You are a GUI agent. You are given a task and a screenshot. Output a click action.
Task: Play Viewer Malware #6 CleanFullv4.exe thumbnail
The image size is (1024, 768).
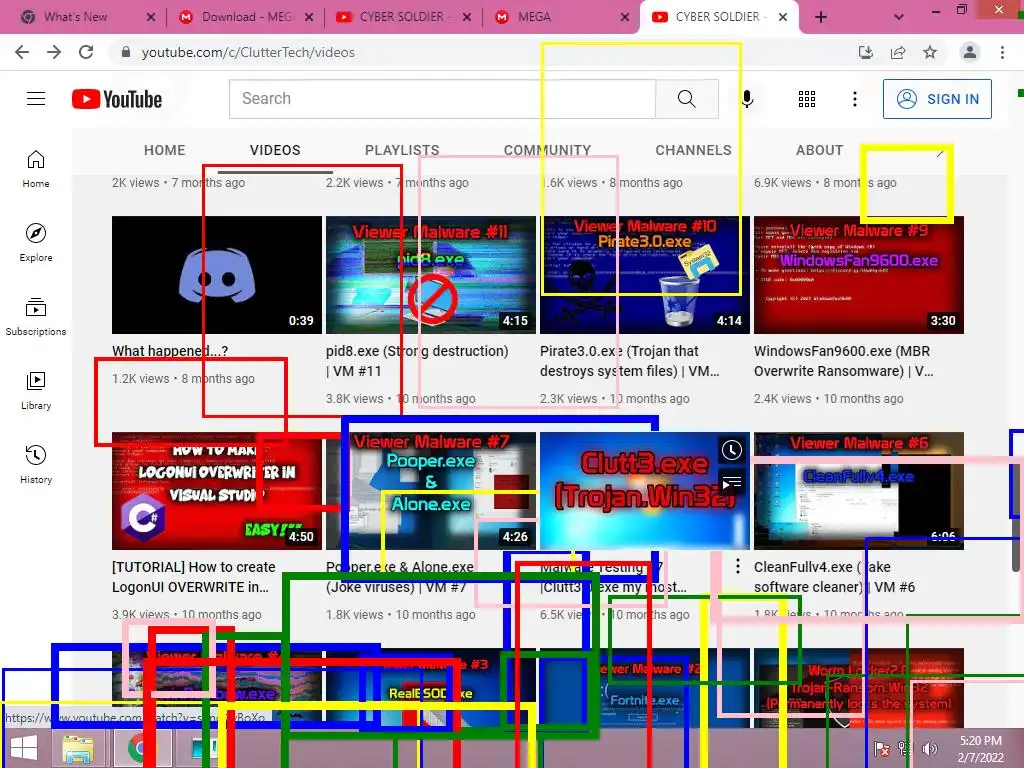pyautogui.click(x=859, y=491)
